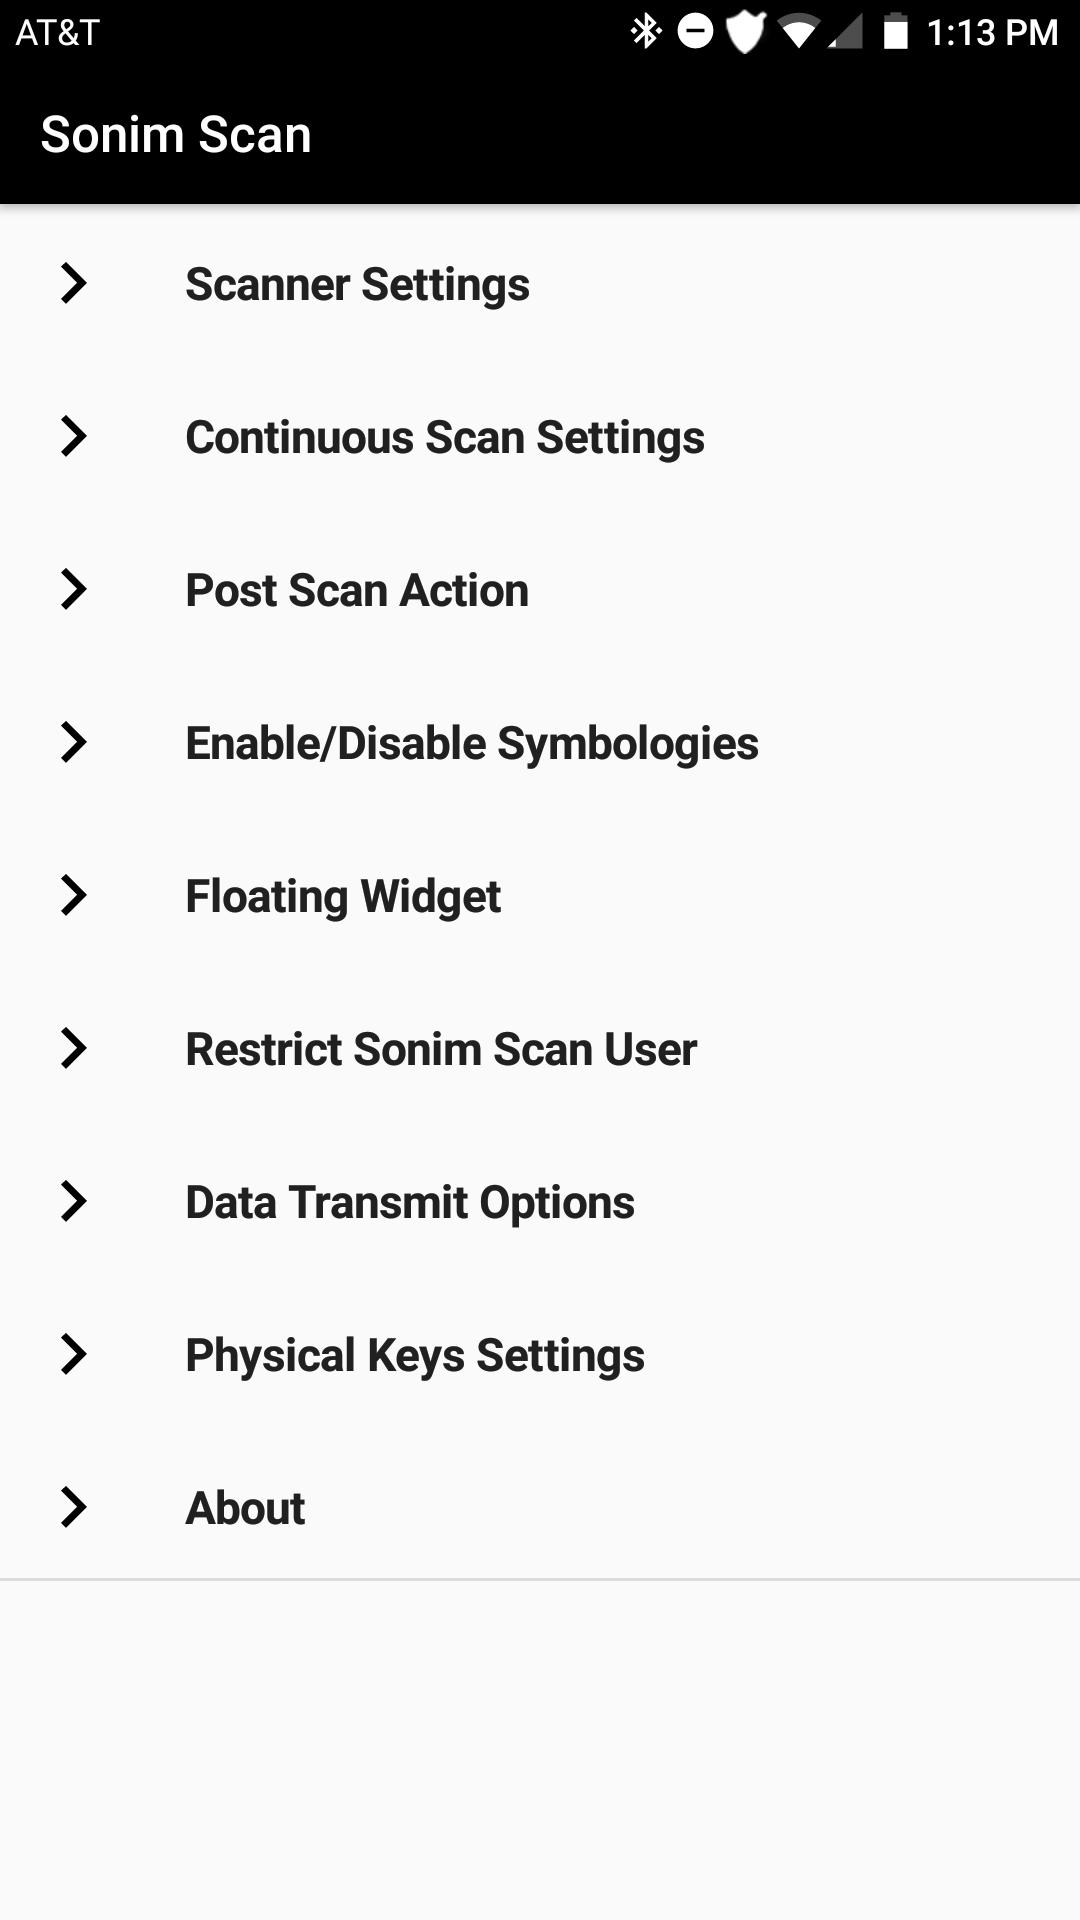
Task: Go to Data Transmit Options
Action: 410,1203
